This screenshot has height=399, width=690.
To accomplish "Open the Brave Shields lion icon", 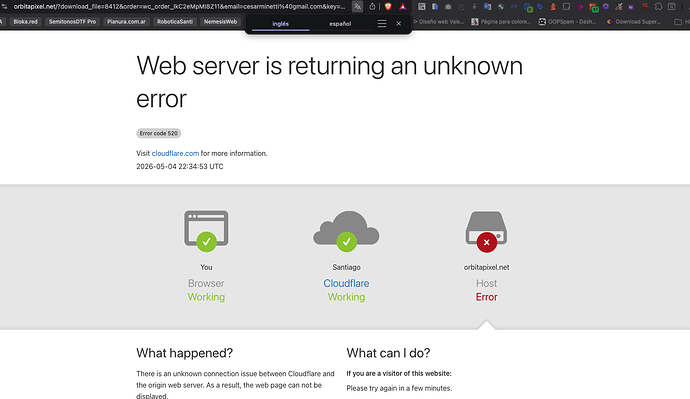I will pyautogui.click(x=388, y=7).
